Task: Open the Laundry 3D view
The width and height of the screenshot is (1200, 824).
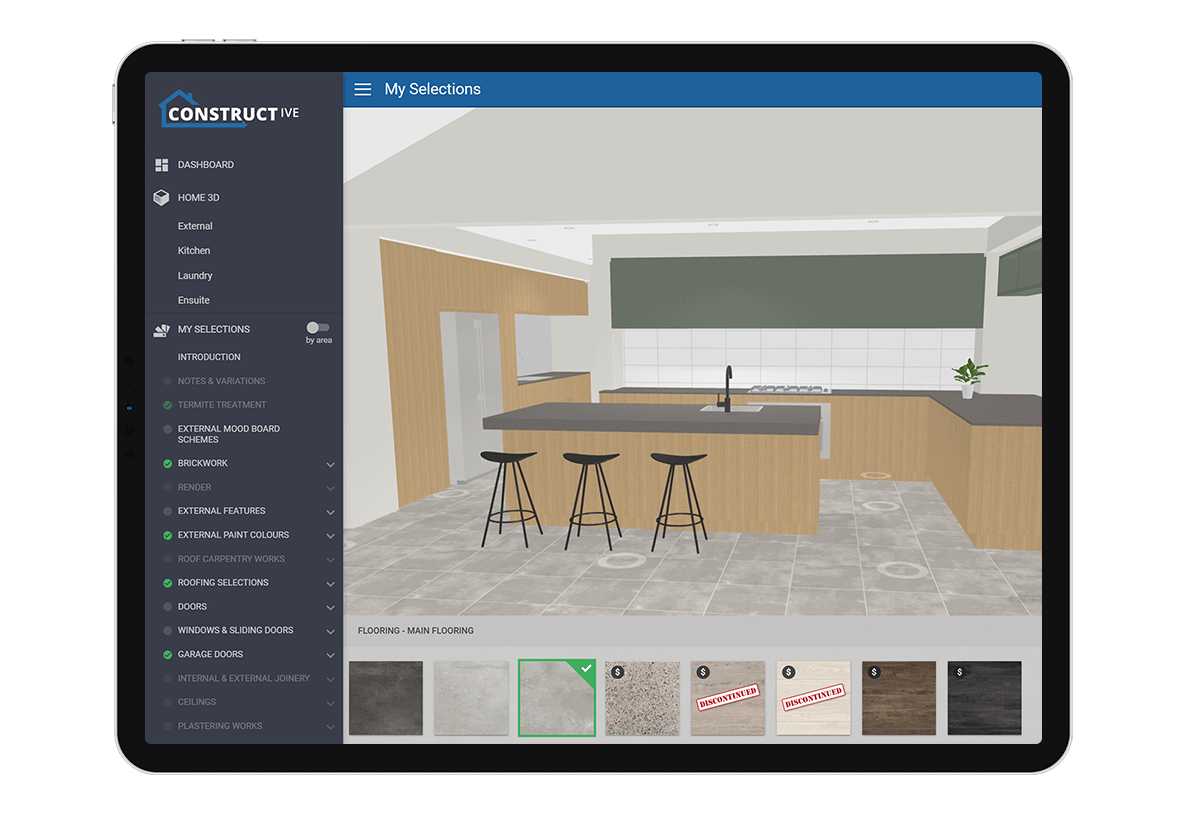Action: click(195, 276)
